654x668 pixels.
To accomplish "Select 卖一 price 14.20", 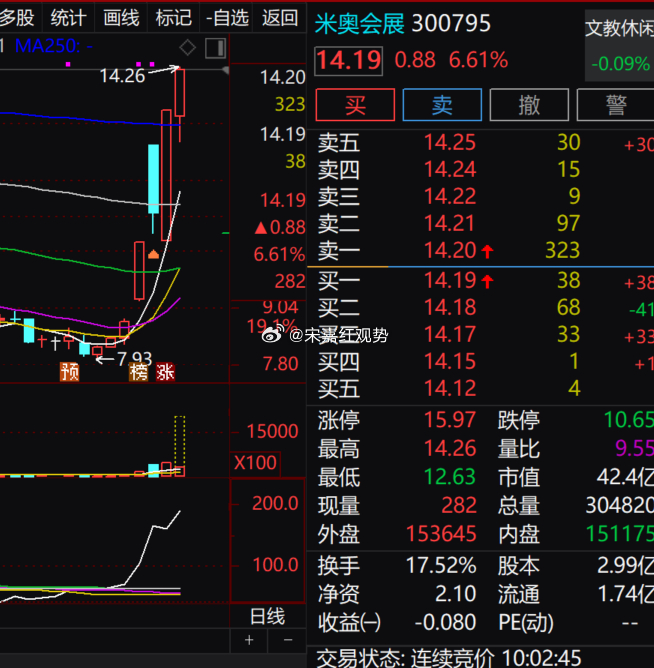I will 449,250.
